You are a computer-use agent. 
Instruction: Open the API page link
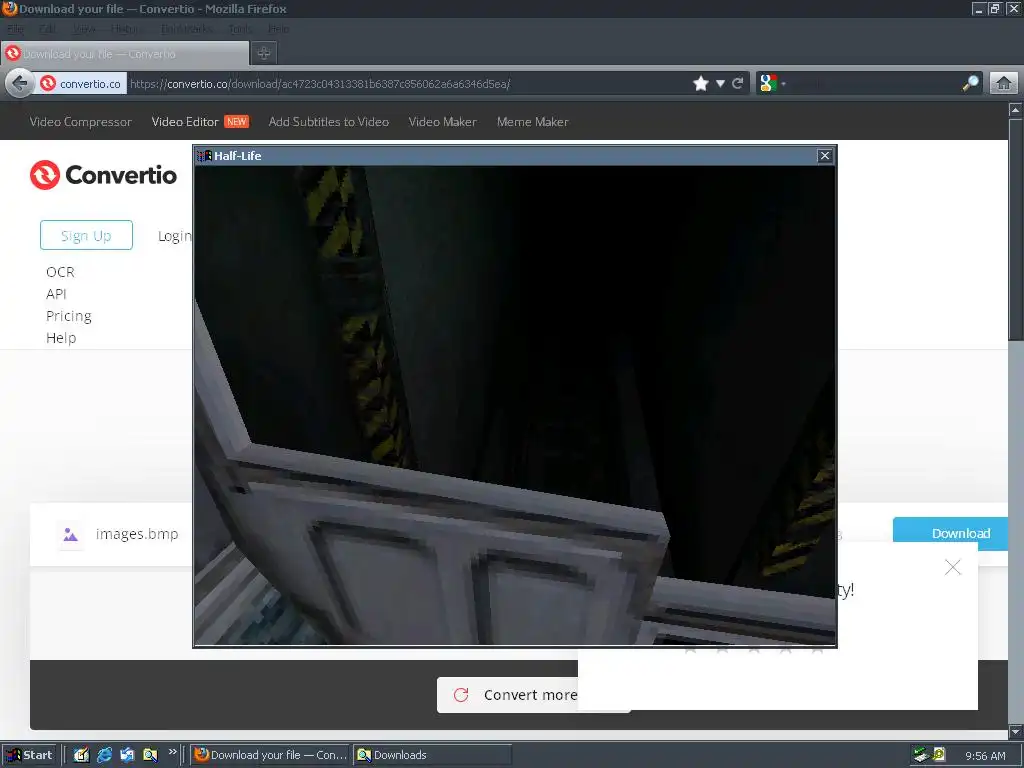pos(56,294)
